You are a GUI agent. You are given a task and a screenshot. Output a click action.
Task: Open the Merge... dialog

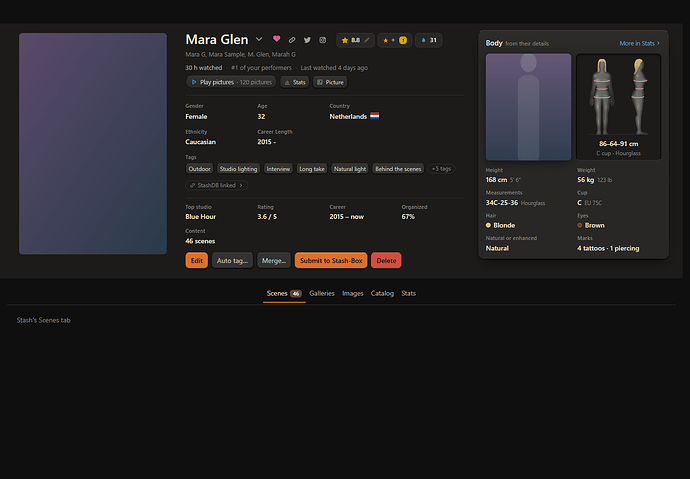(x=274, y=260)
